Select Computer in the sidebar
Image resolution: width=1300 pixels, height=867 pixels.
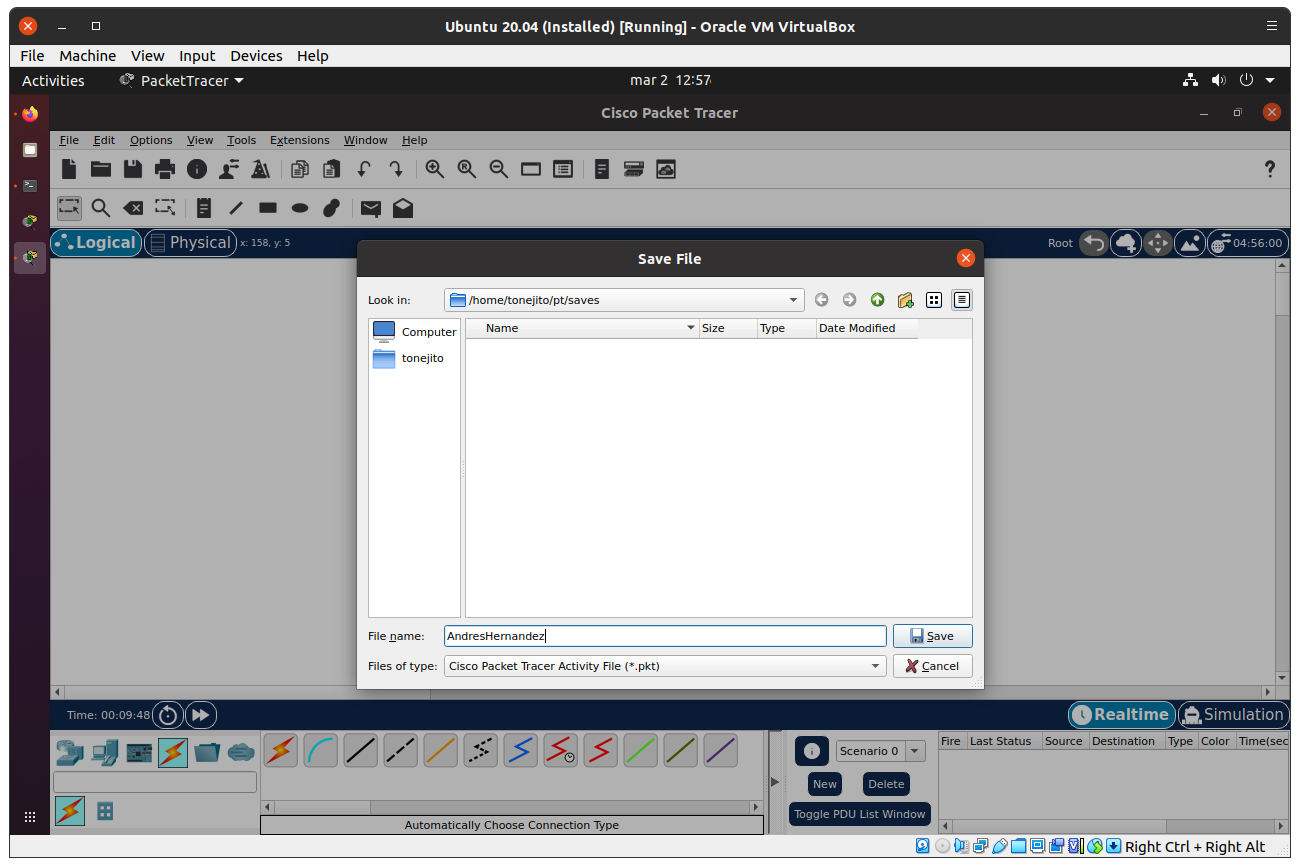click(414, 332)
